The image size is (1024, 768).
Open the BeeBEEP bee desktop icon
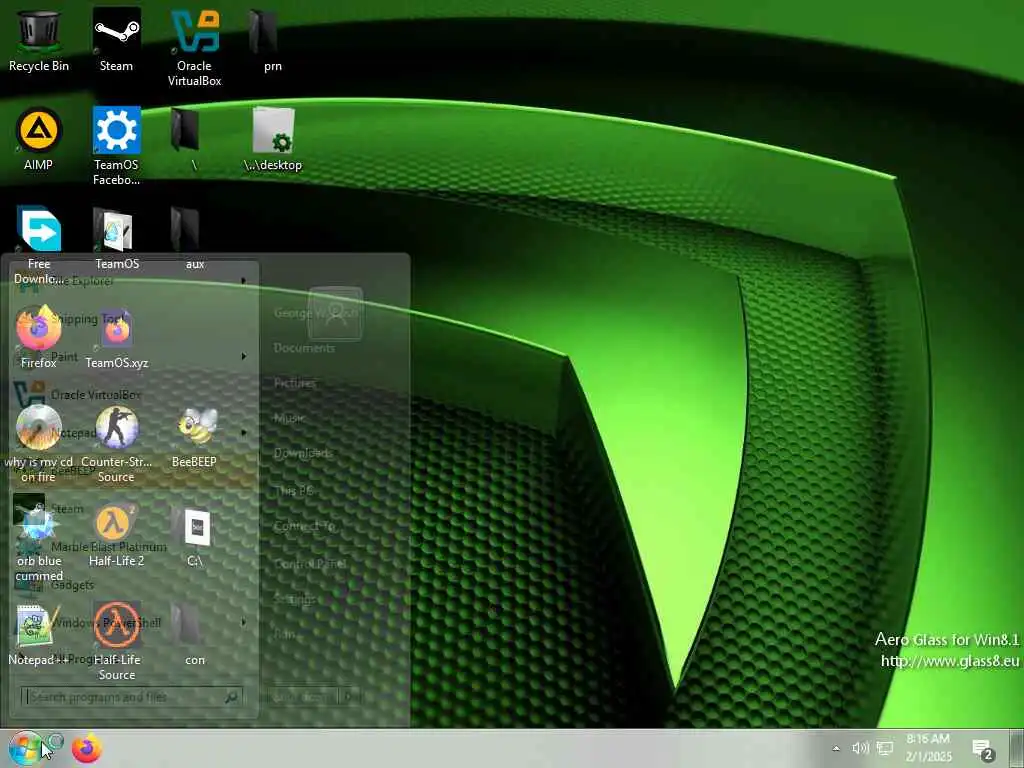pyautogui.click(x=195, y=436)
